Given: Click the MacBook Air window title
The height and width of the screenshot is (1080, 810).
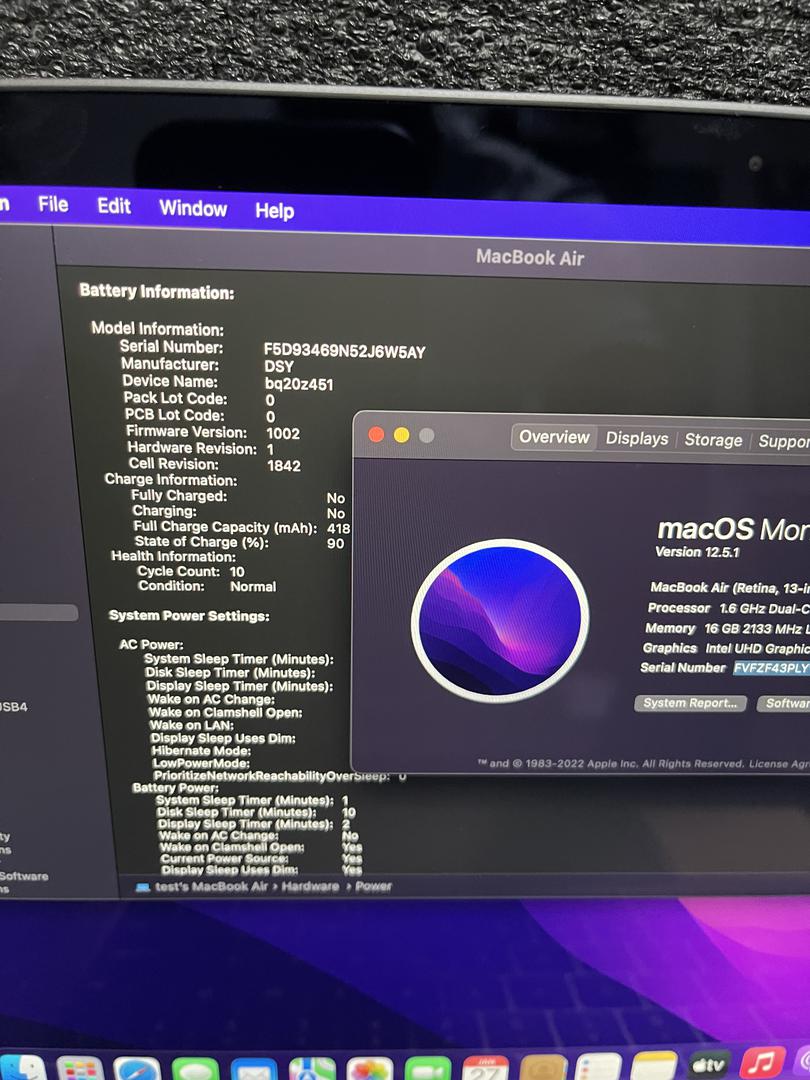Looking at the screenshot, I should point(530,258).
